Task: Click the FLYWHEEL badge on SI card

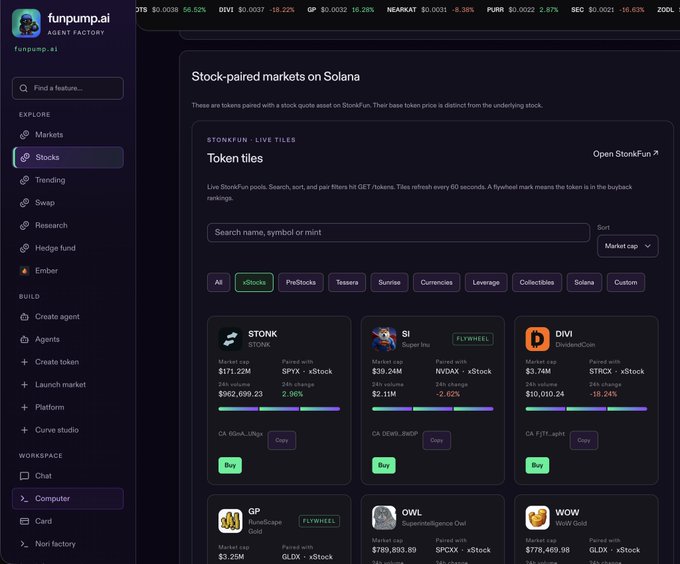Action: click(473, 339)
